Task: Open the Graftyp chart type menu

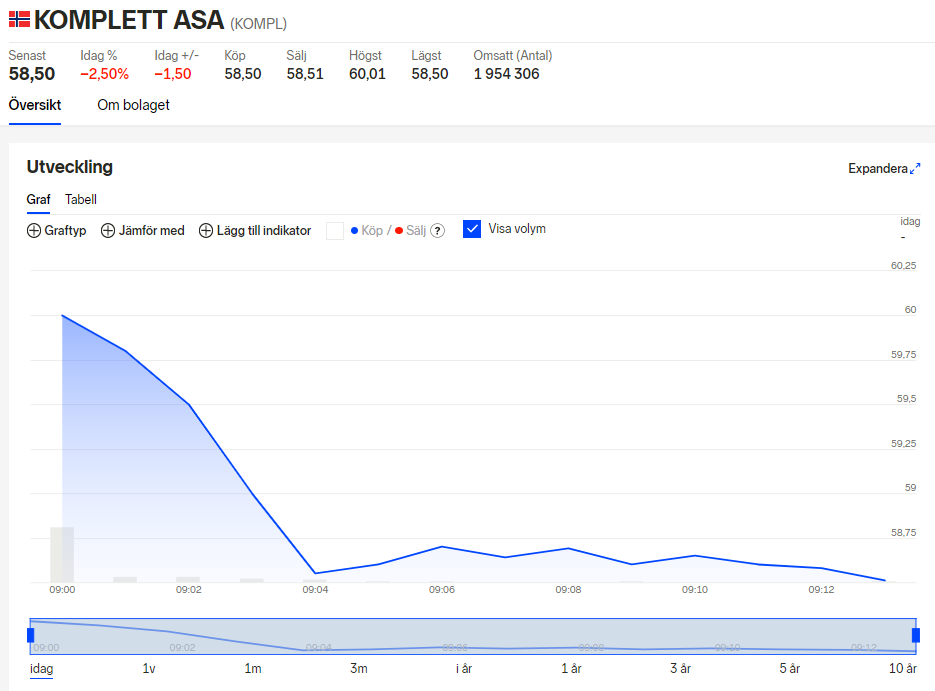Action: 65,231
